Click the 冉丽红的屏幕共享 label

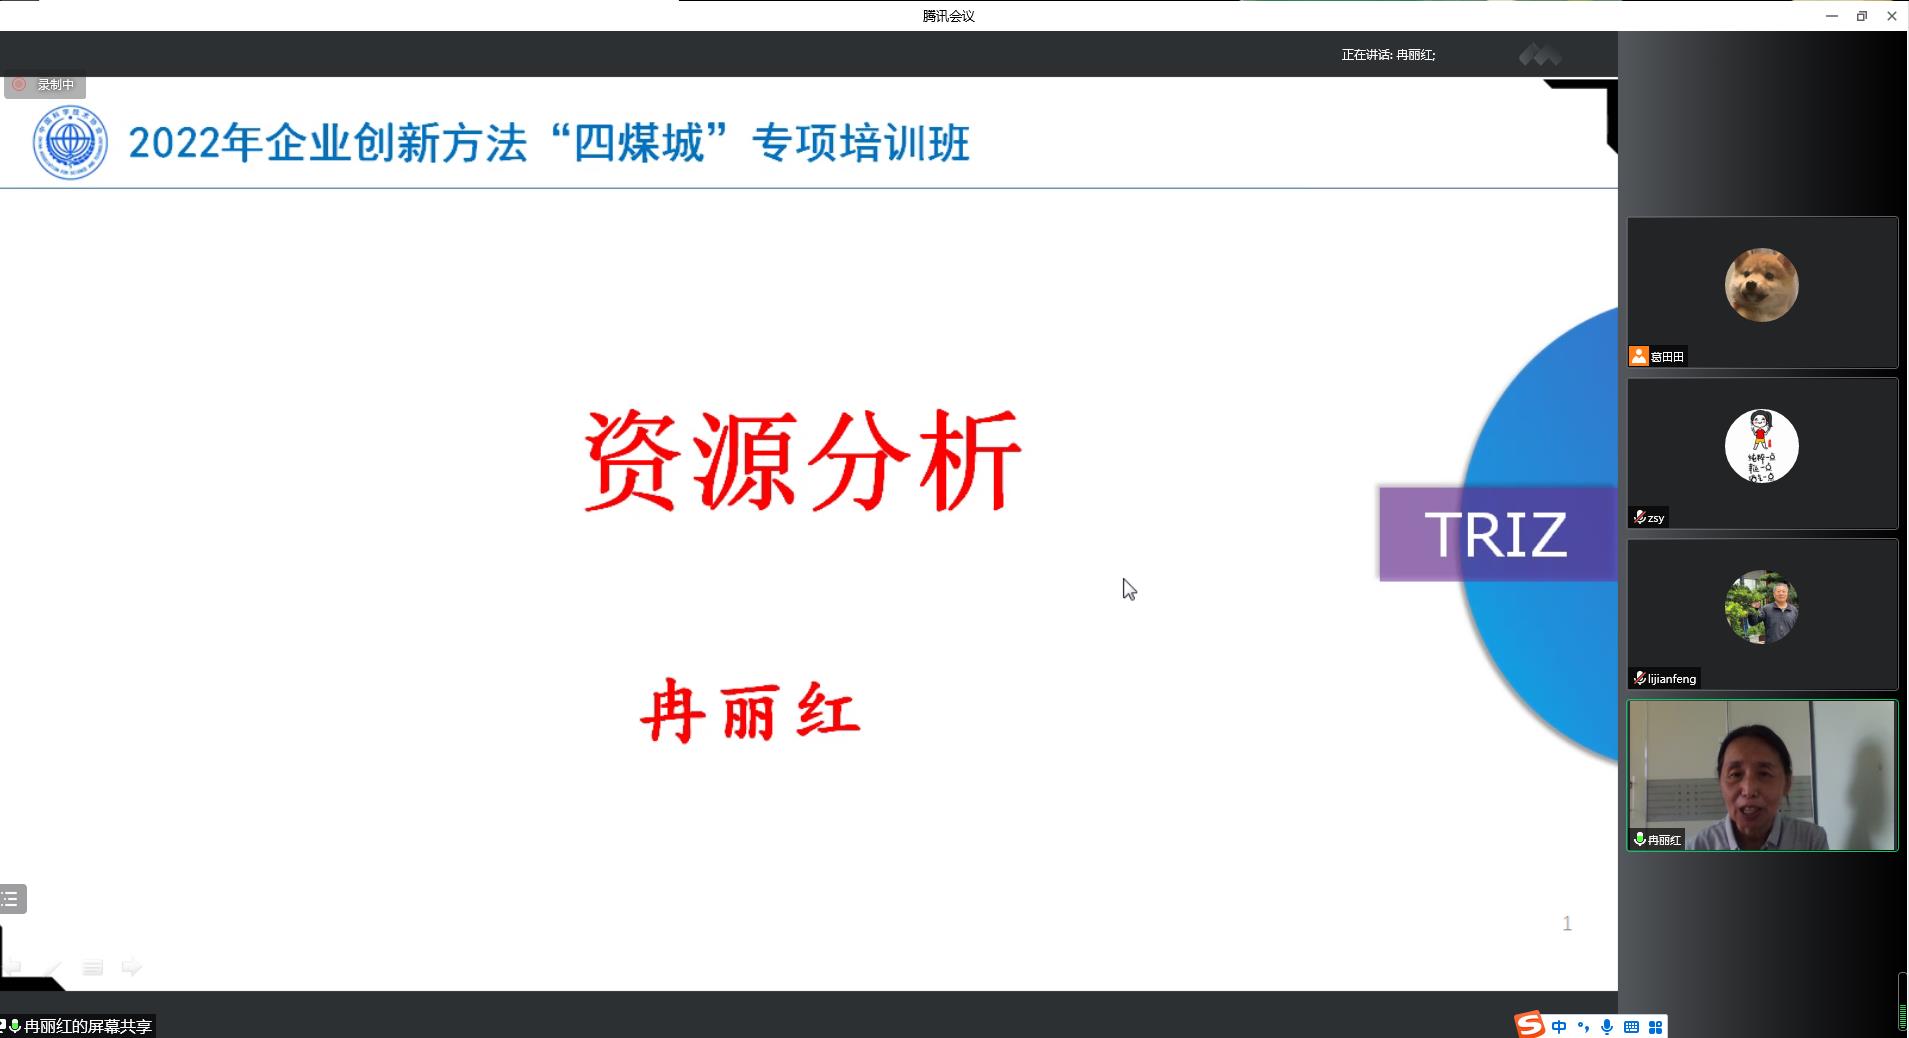click(x=87, y=1026)
